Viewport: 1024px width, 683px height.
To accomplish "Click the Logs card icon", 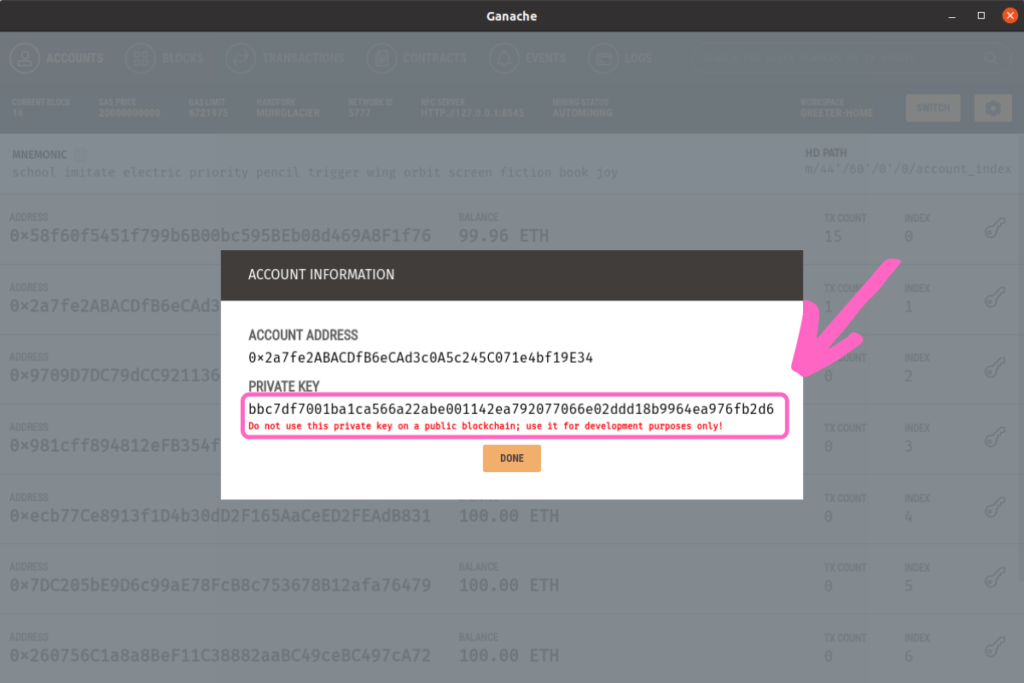I will click(603, 59).
